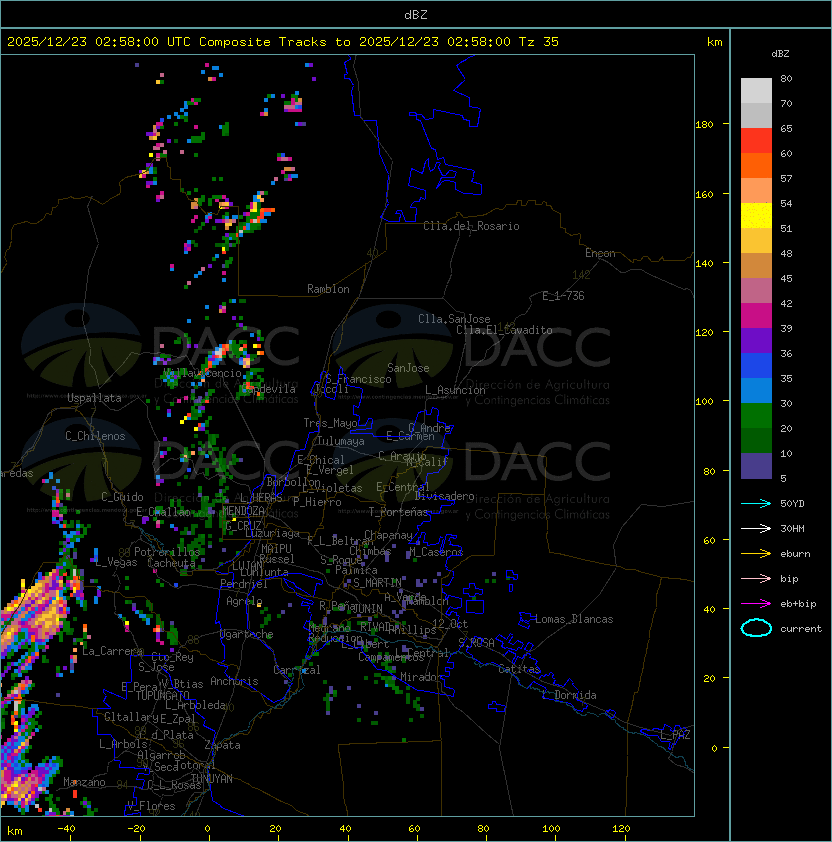Click the Encon place label

click(600, 253)
